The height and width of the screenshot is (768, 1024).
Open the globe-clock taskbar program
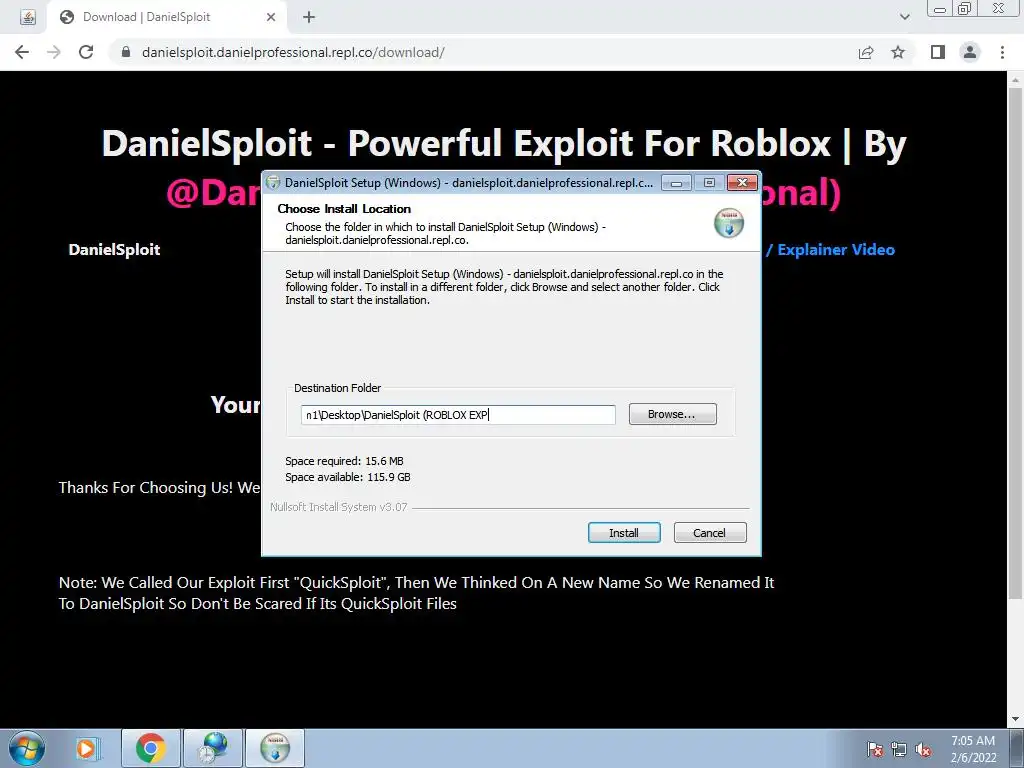pos(214,748)
